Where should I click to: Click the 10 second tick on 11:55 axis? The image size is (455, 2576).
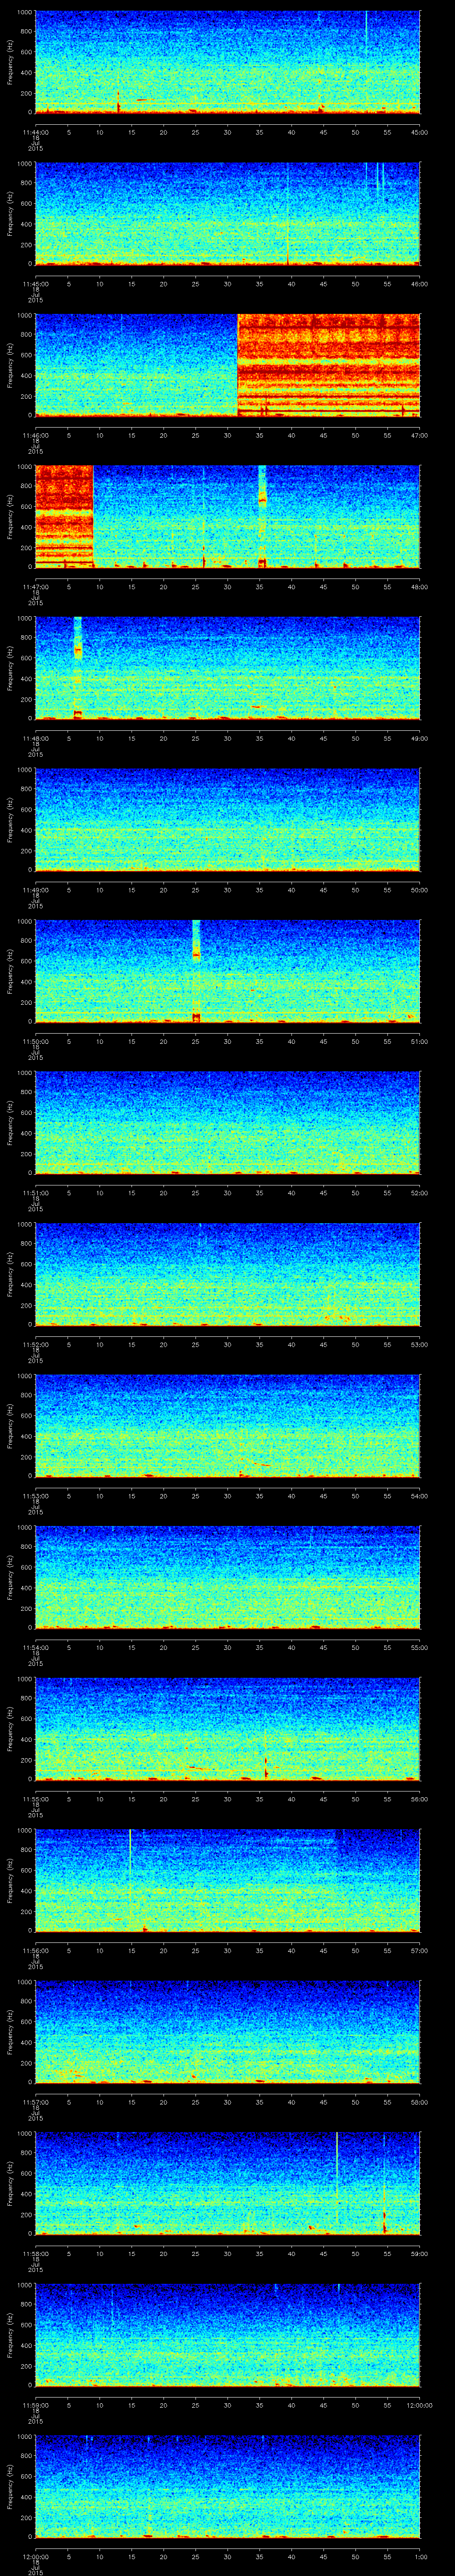pyautogui.click(x=99, y=1799)
